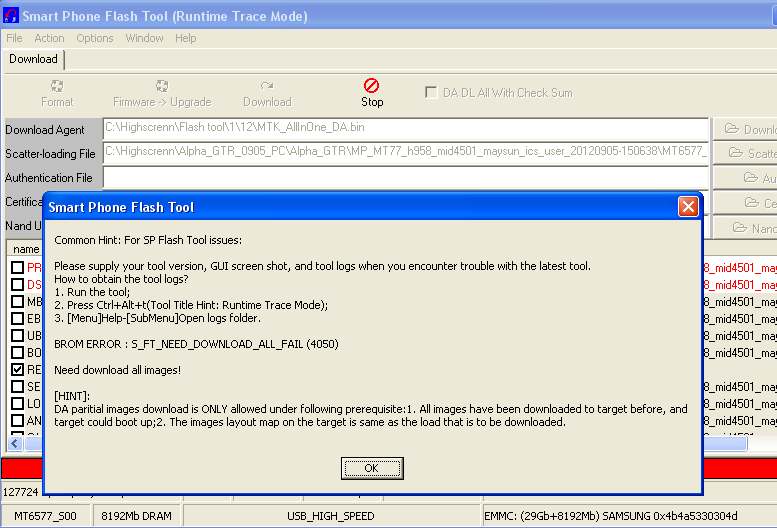
Task: Open the Action menu
Action: click(x=49, y=38)
